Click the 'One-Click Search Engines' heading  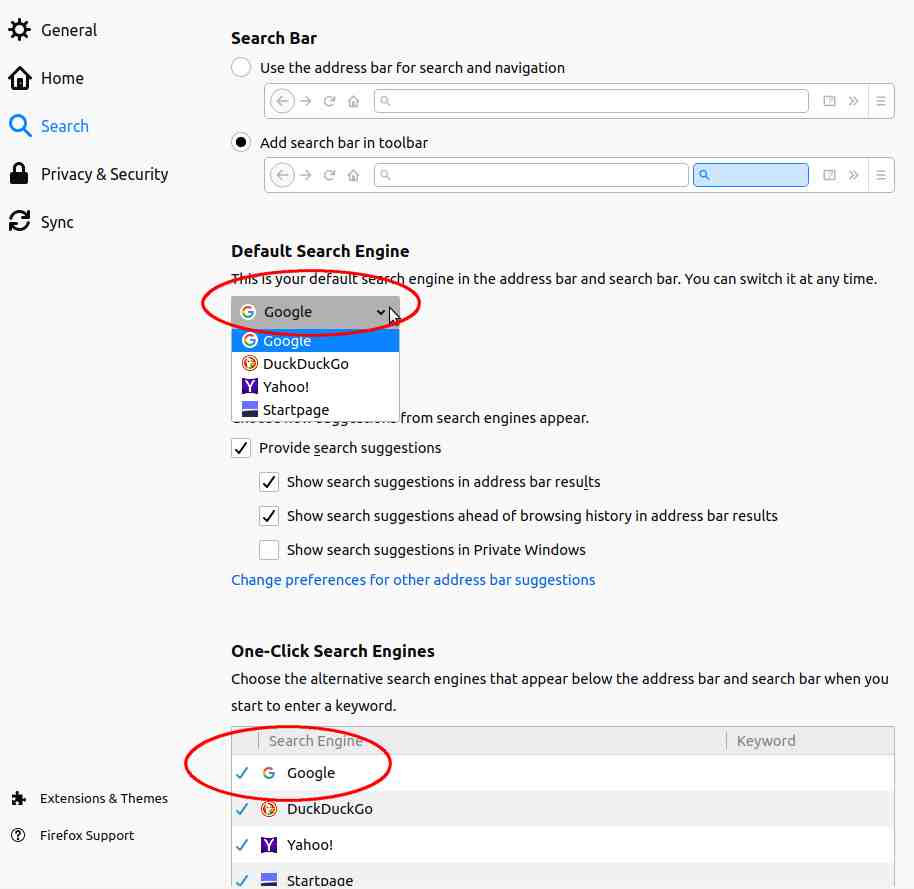pyautogui.click(x=333, y=651)
